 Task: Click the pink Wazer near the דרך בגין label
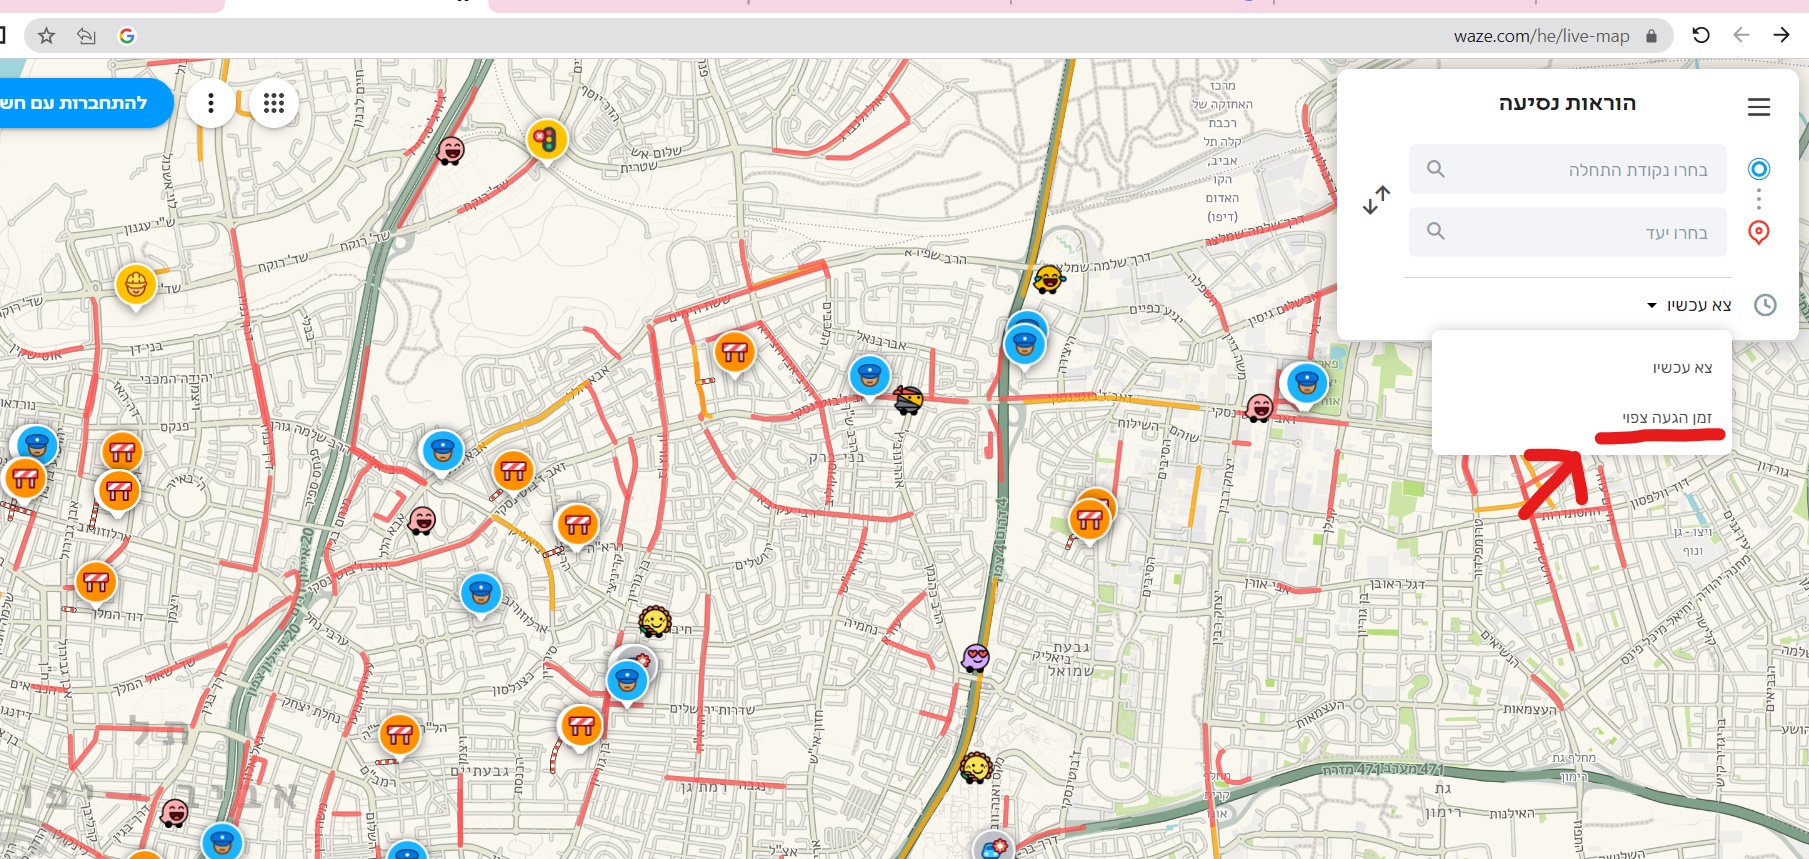[175, 813]
